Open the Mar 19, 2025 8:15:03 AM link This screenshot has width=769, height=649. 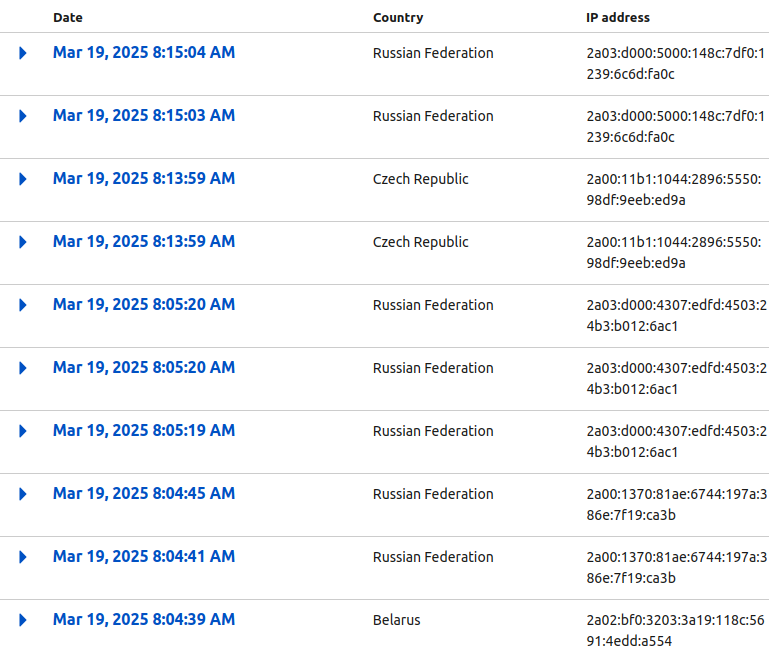[x=144, y=116]
